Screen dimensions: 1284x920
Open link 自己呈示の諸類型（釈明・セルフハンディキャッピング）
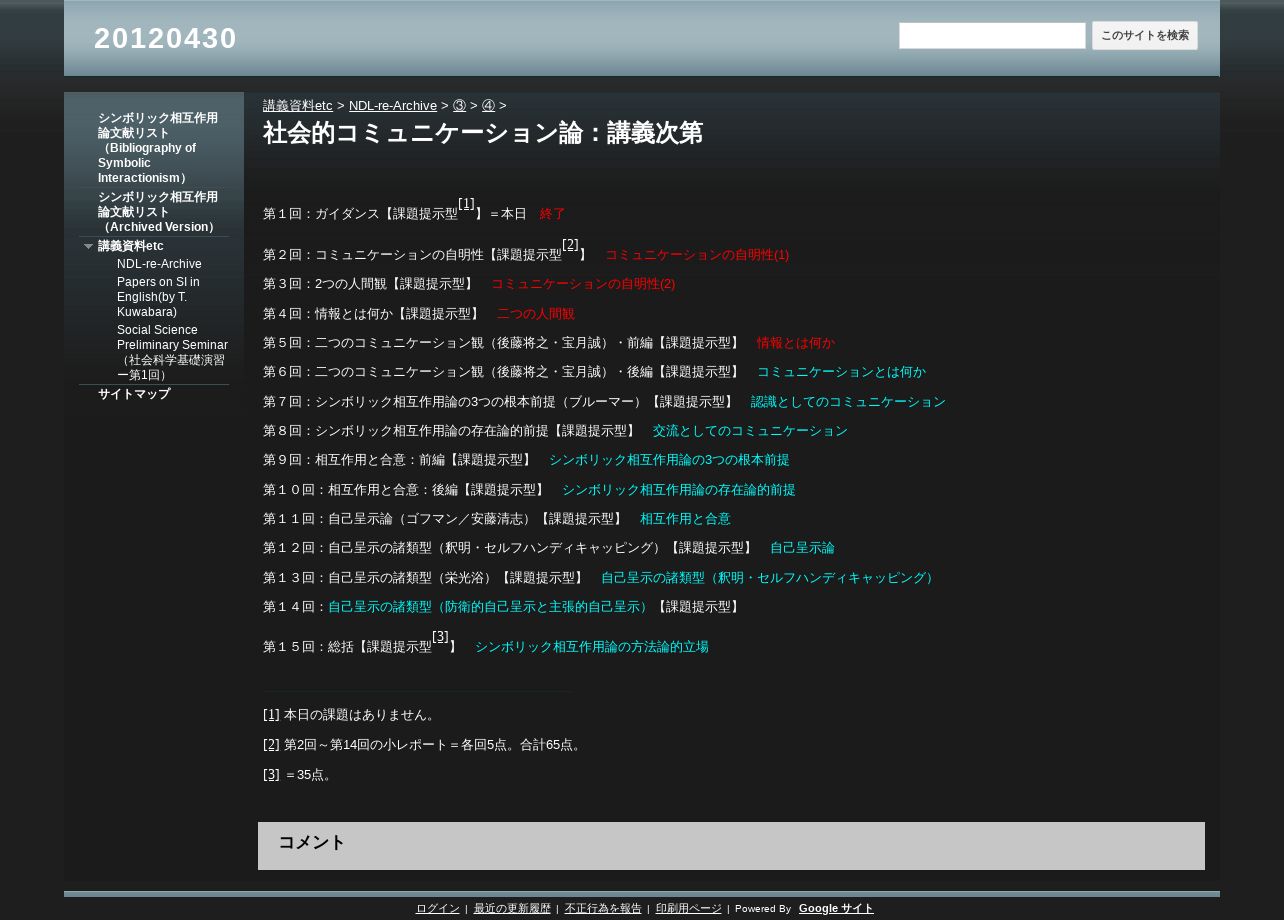(x=770, y=578)
